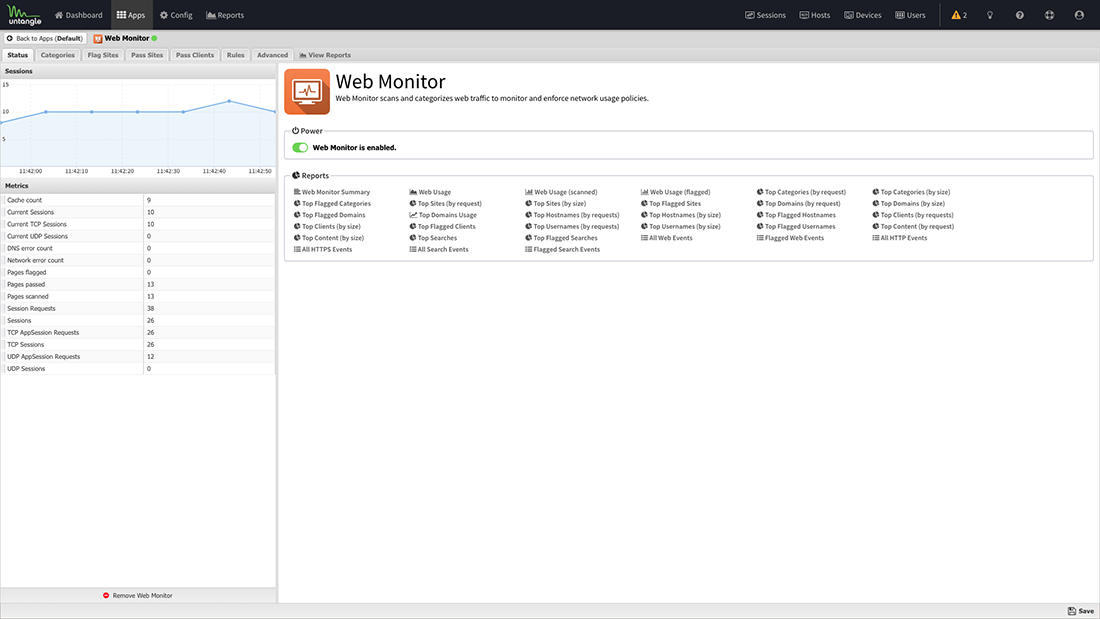Image resolution: width=1100 pixels, height=619 pixels.
Task: Switch to the Advanced tab
Action: click(272, 55)
